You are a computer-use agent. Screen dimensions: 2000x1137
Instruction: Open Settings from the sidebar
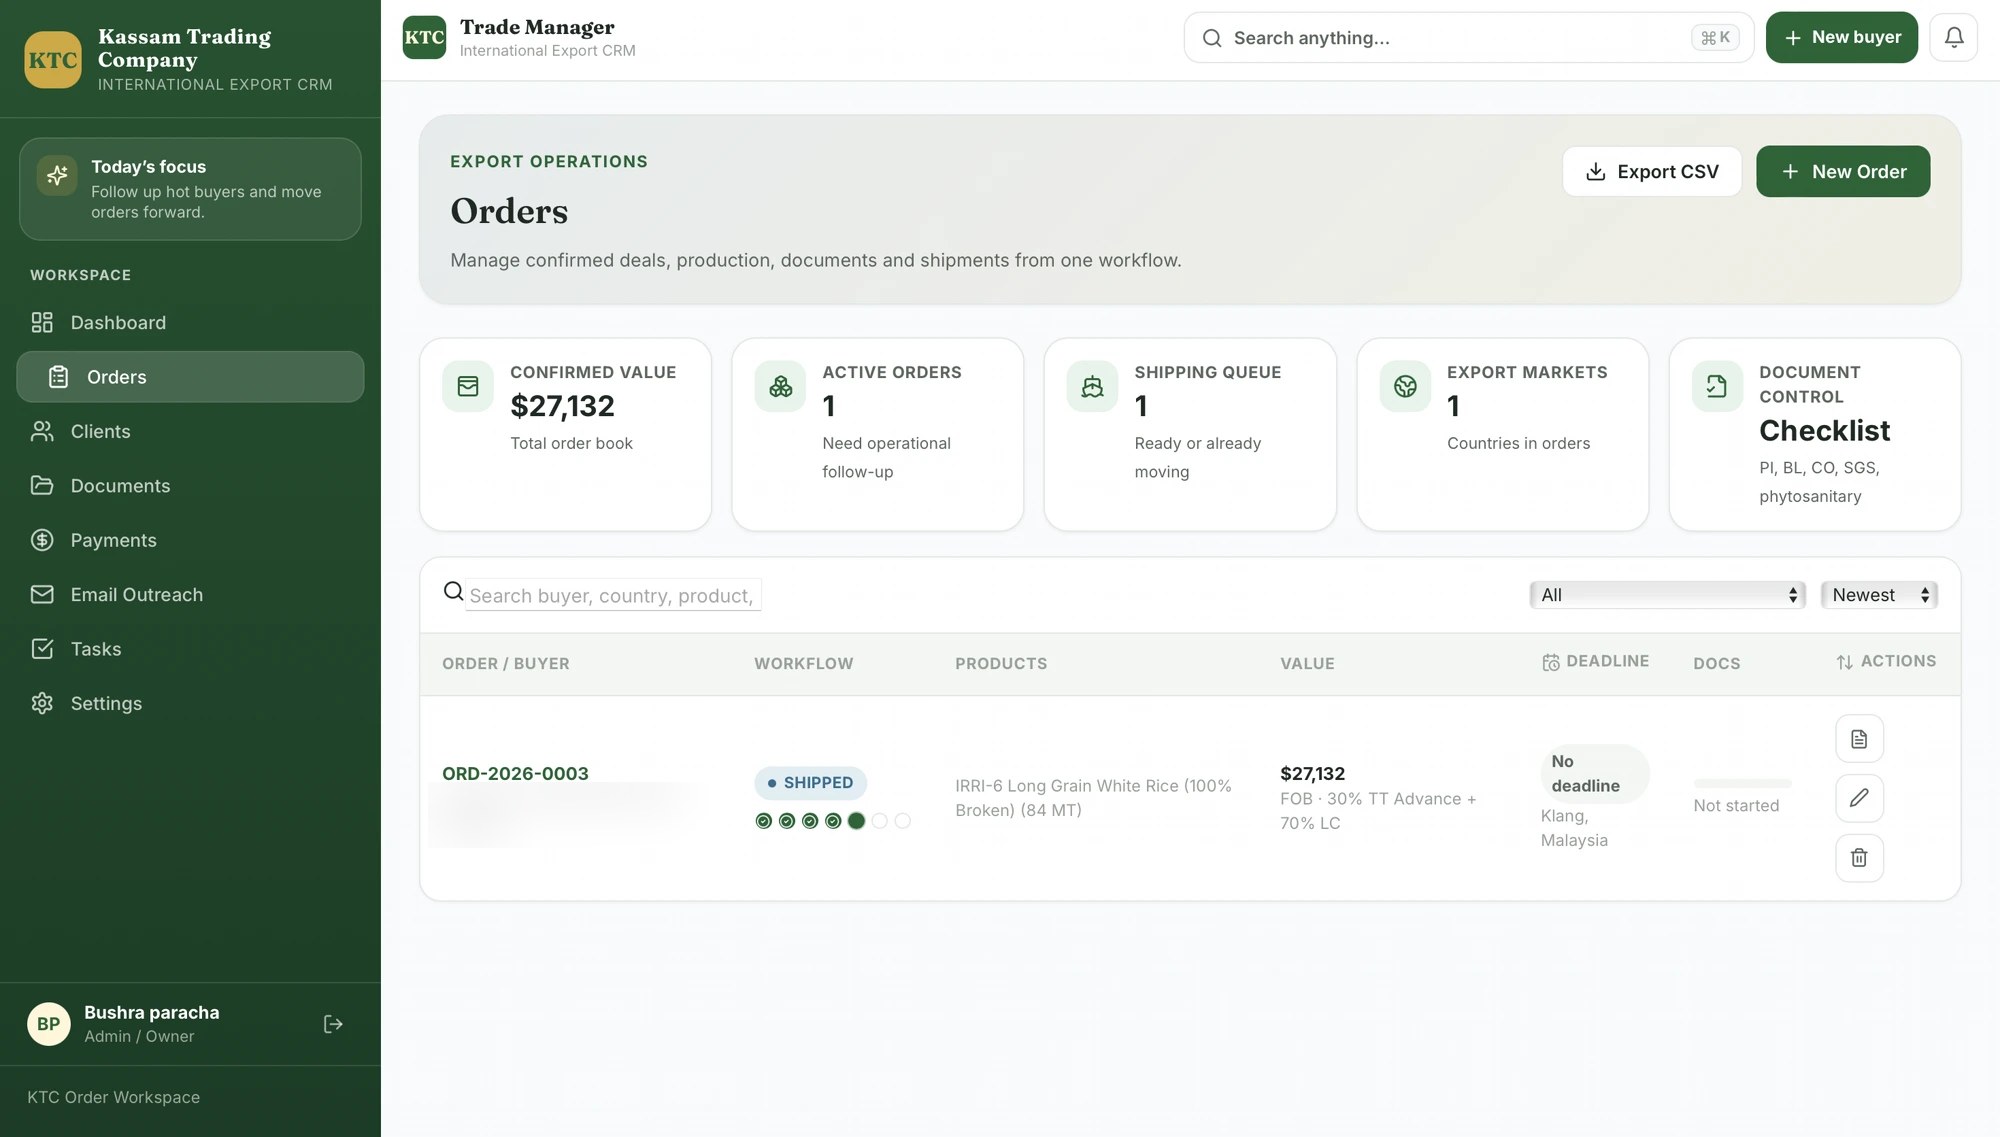(190, 703)
